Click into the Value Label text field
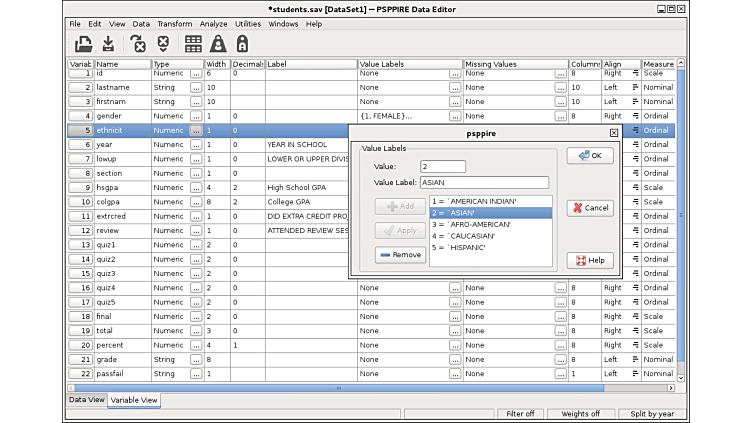Viewport: 752px width, 423px height. pyautogui.click(x=484, y=183)
